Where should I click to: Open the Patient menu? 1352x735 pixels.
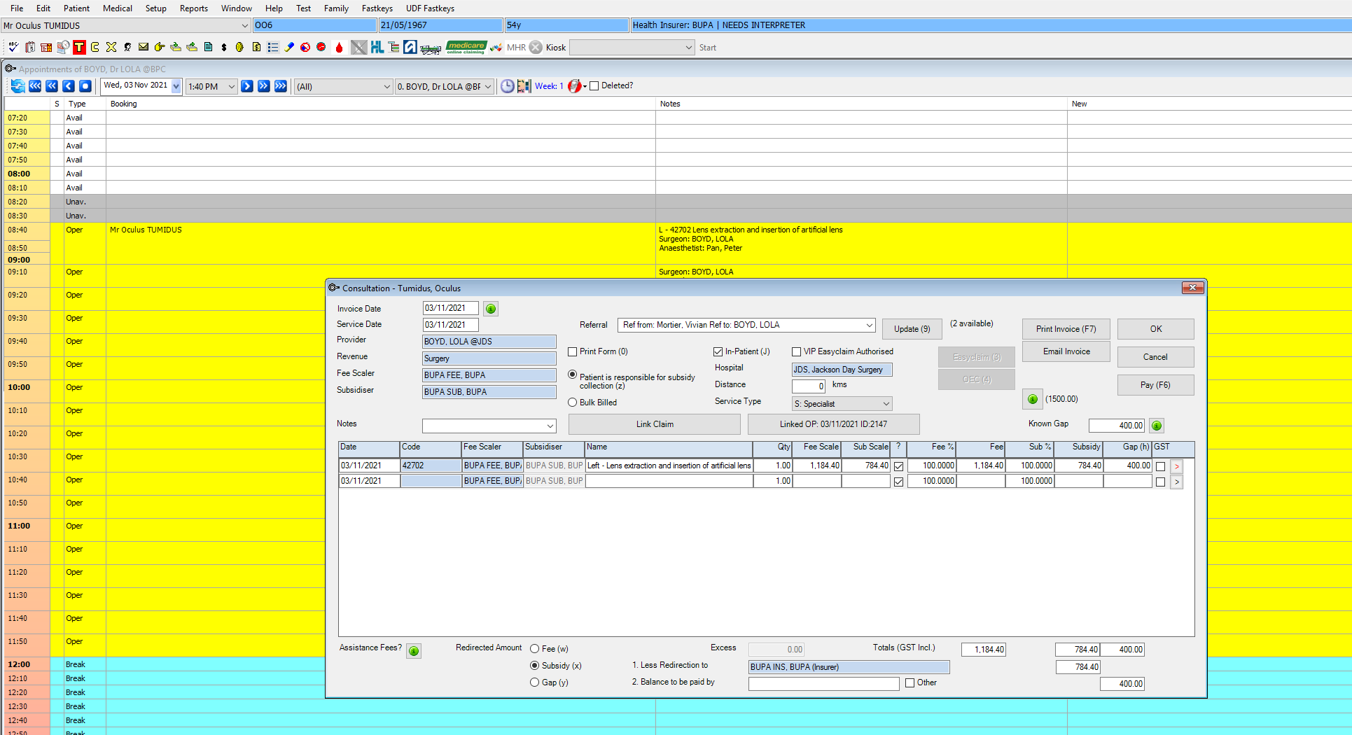point(76,8)
